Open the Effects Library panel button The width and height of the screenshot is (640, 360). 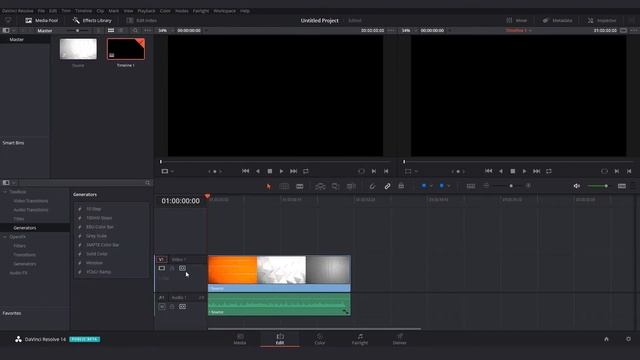click(x=92, y=20)
